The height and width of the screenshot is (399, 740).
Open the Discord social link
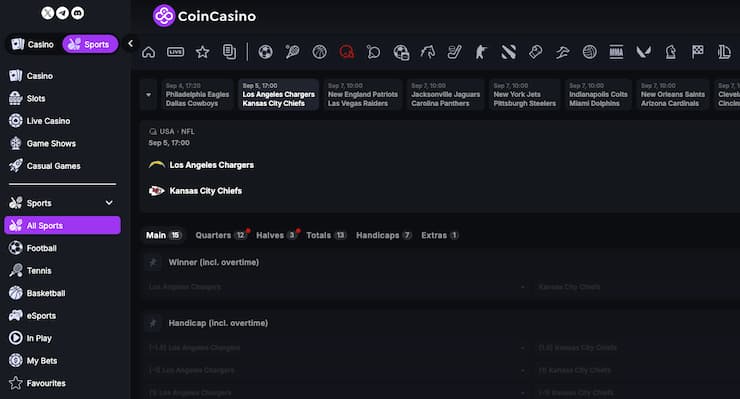click(77, 13)
